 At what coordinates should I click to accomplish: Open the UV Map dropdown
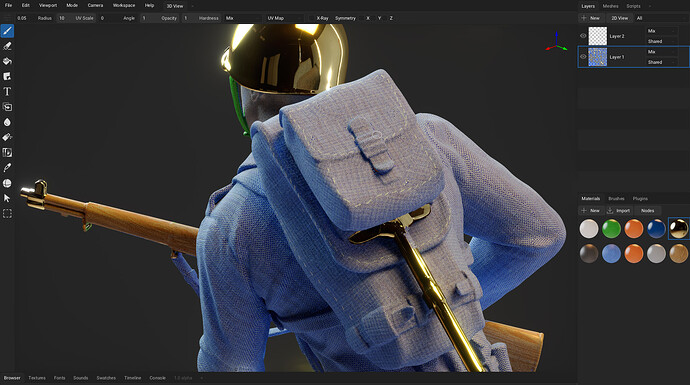click(x=284, y=18)
